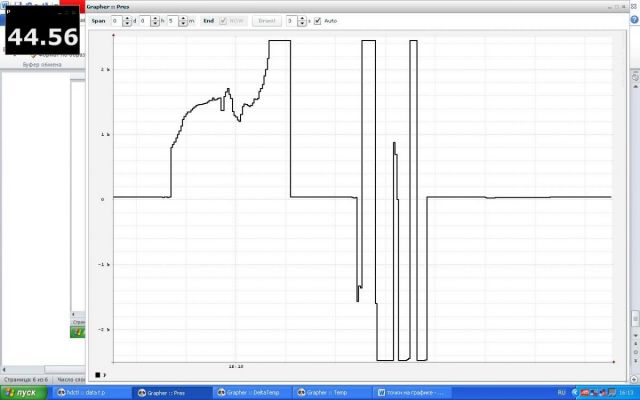Open the Word document taskbar item
The width and height of the screenshot is (640, 400).
click(x=413, y=393)
